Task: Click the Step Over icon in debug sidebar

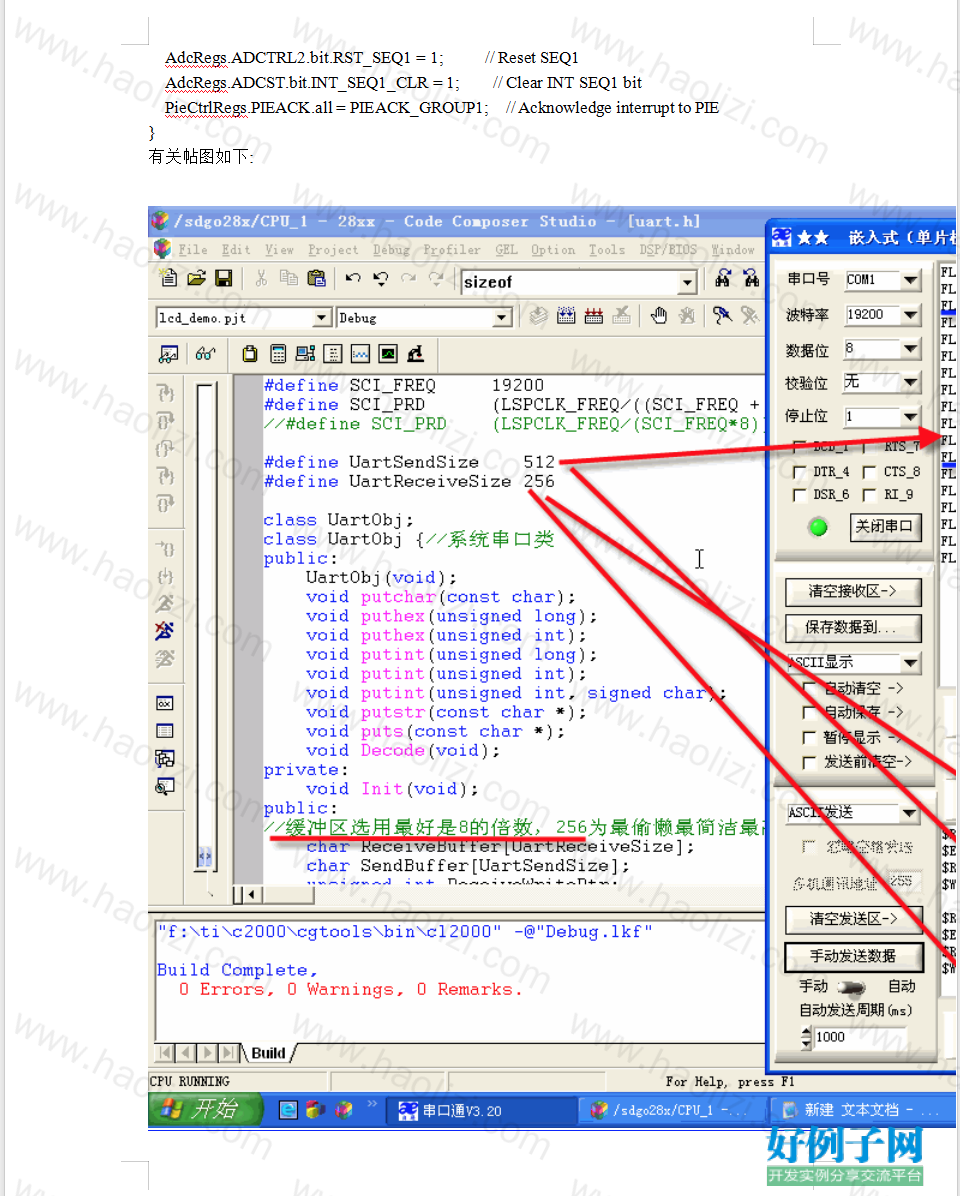Action: pyautogui.click(x=165, y=420)
